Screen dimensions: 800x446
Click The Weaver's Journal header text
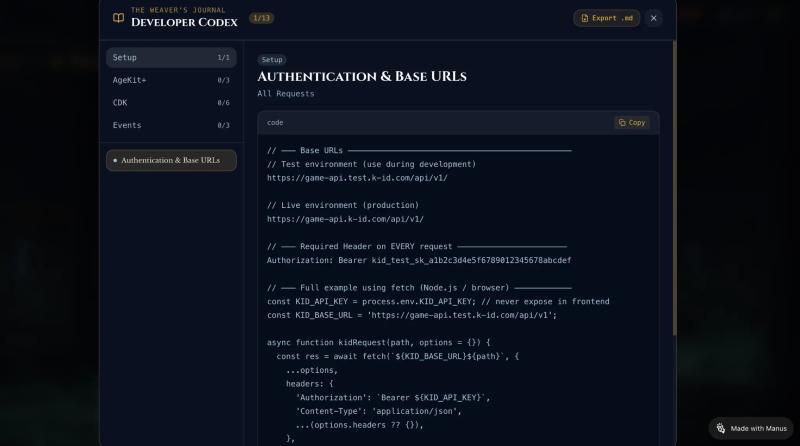point(178,10)
